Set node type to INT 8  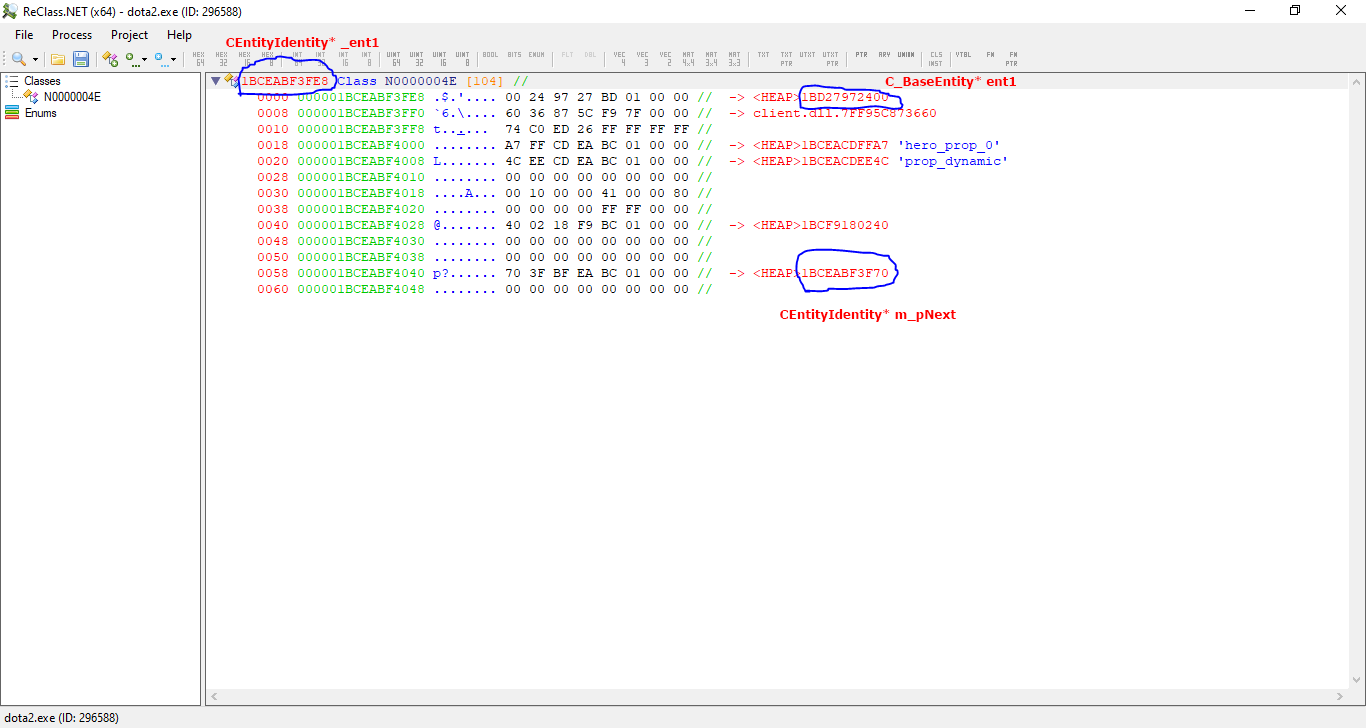(x=366, y=59)
